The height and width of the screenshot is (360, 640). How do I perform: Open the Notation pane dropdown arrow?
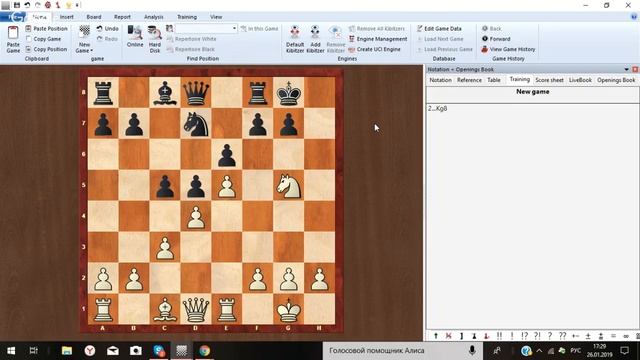627,69
